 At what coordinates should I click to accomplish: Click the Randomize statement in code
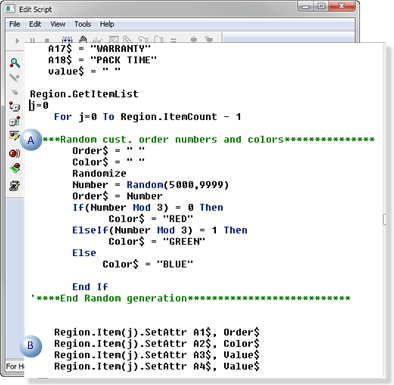pyautogui.click(x=99, y=173)
